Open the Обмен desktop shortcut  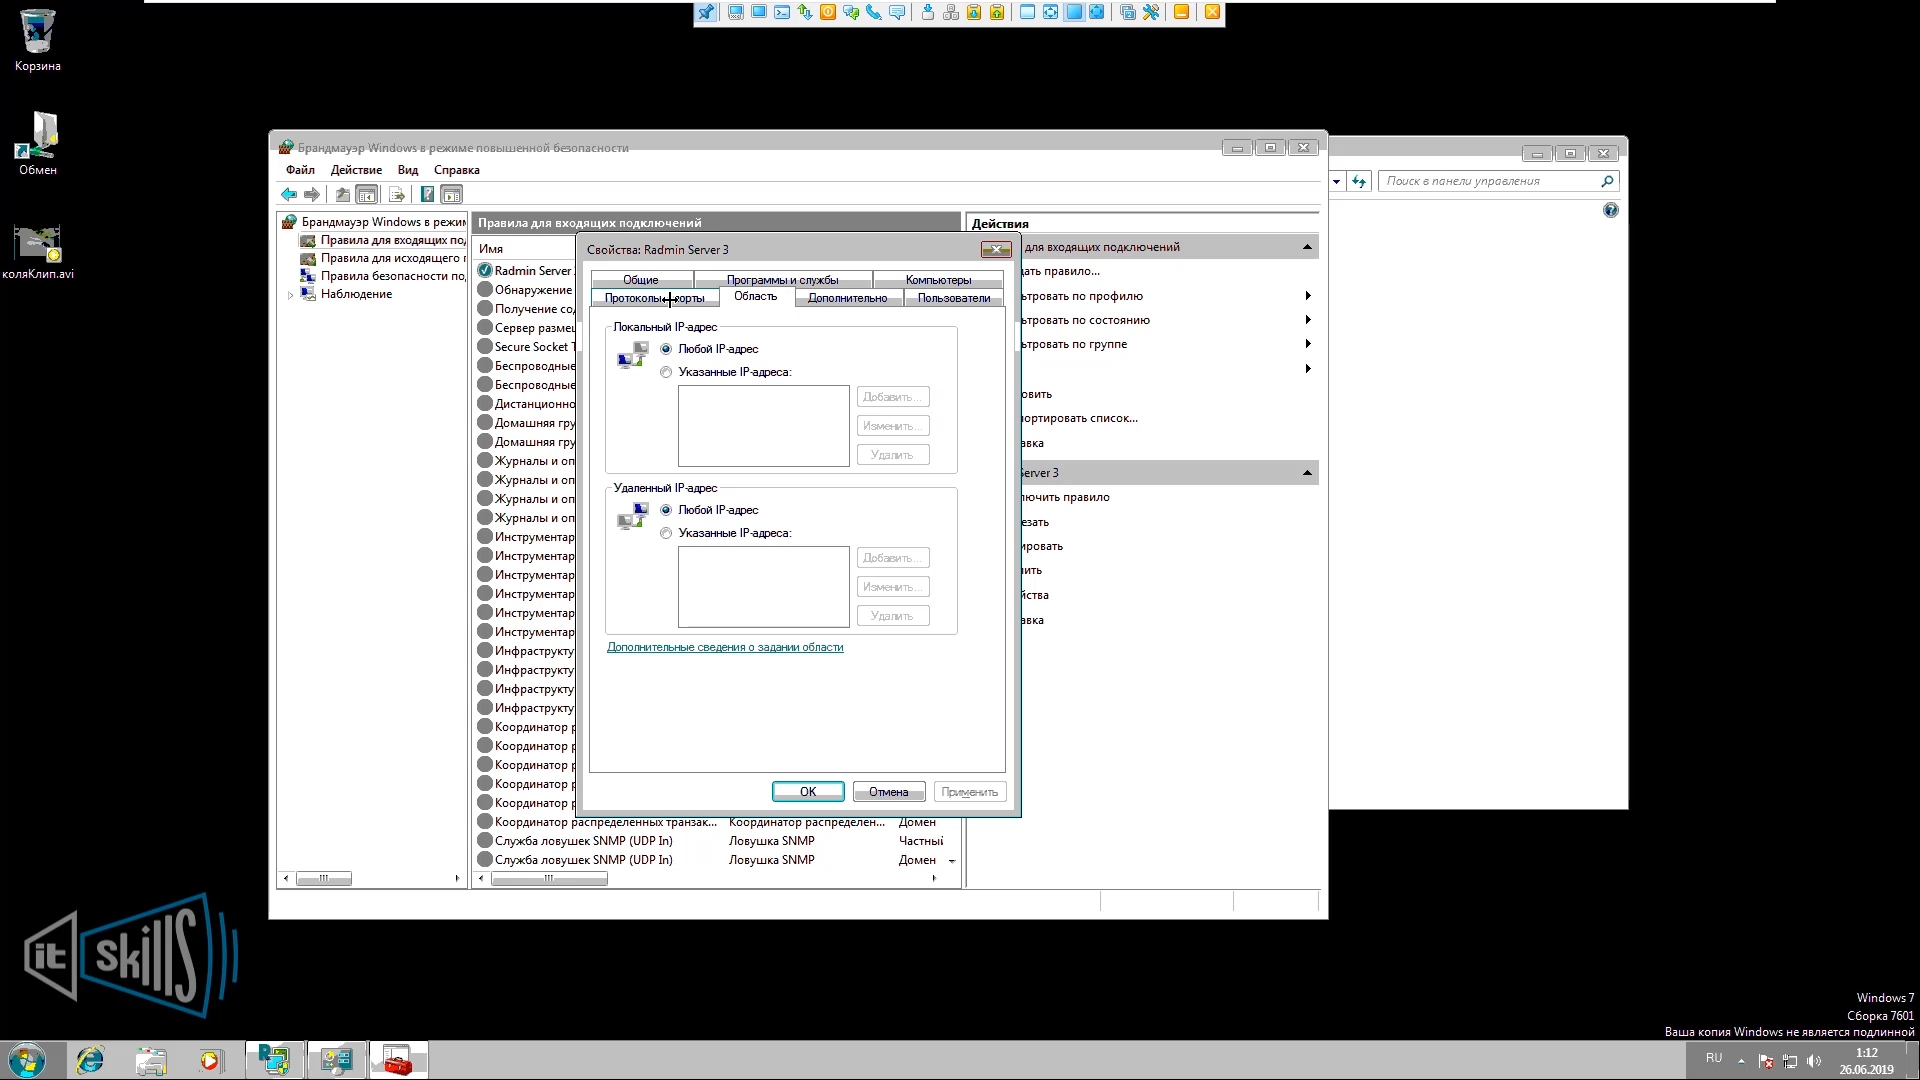(38, 144)
